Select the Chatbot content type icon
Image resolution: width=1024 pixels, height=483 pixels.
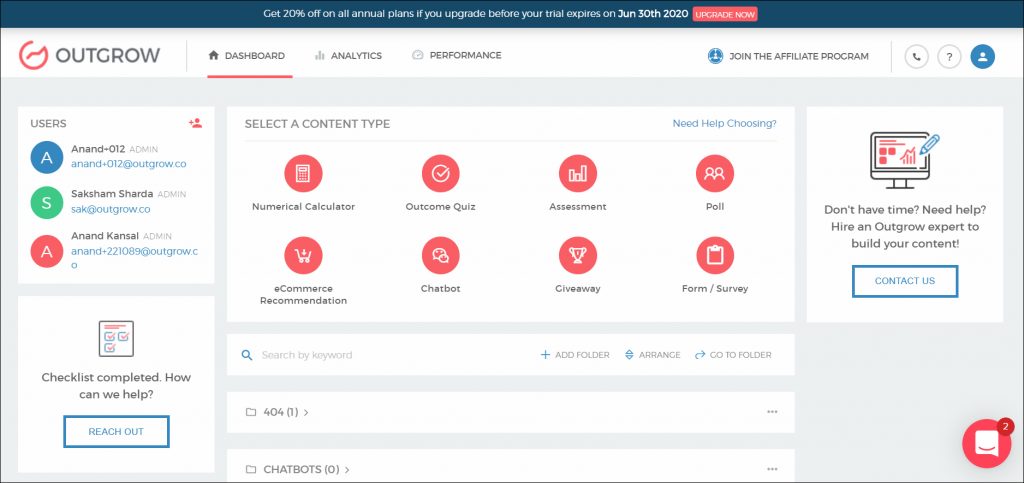[x=440, y=256]
